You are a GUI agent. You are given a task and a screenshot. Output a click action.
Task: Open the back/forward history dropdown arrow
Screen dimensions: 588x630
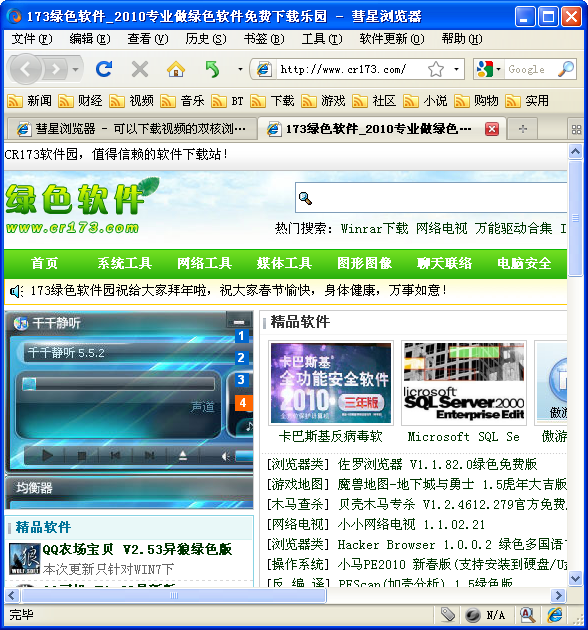[x=75, y=69]
